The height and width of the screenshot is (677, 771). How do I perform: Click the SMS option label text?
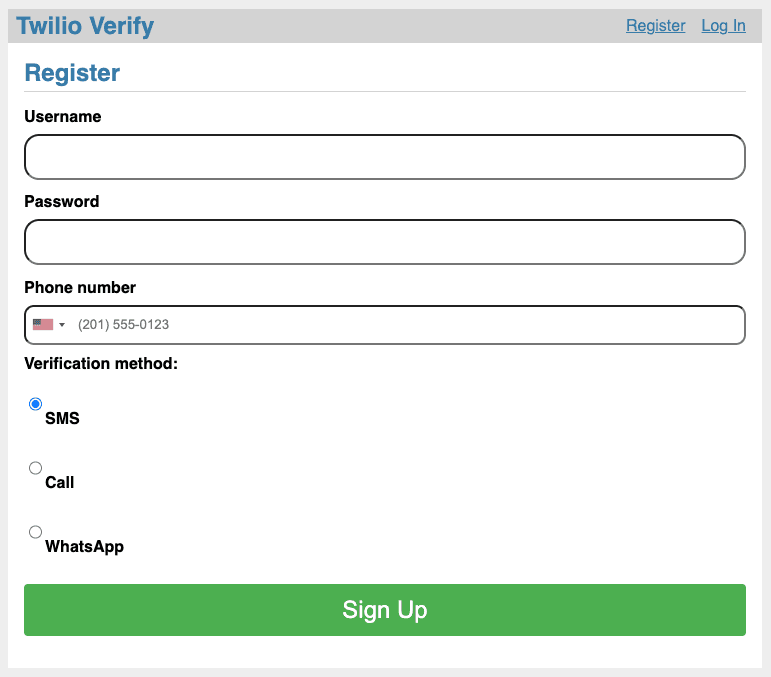(x=62, y=418)
